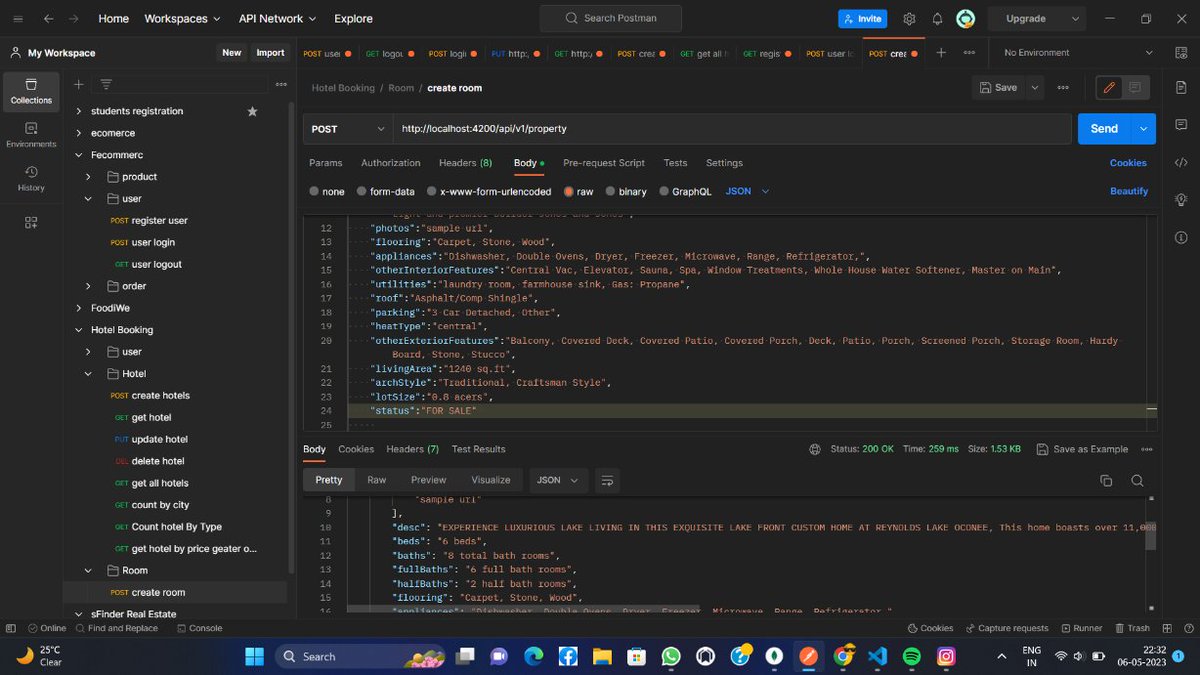Click the Import button
The image size is (1200, 675).
pos(270,53)
